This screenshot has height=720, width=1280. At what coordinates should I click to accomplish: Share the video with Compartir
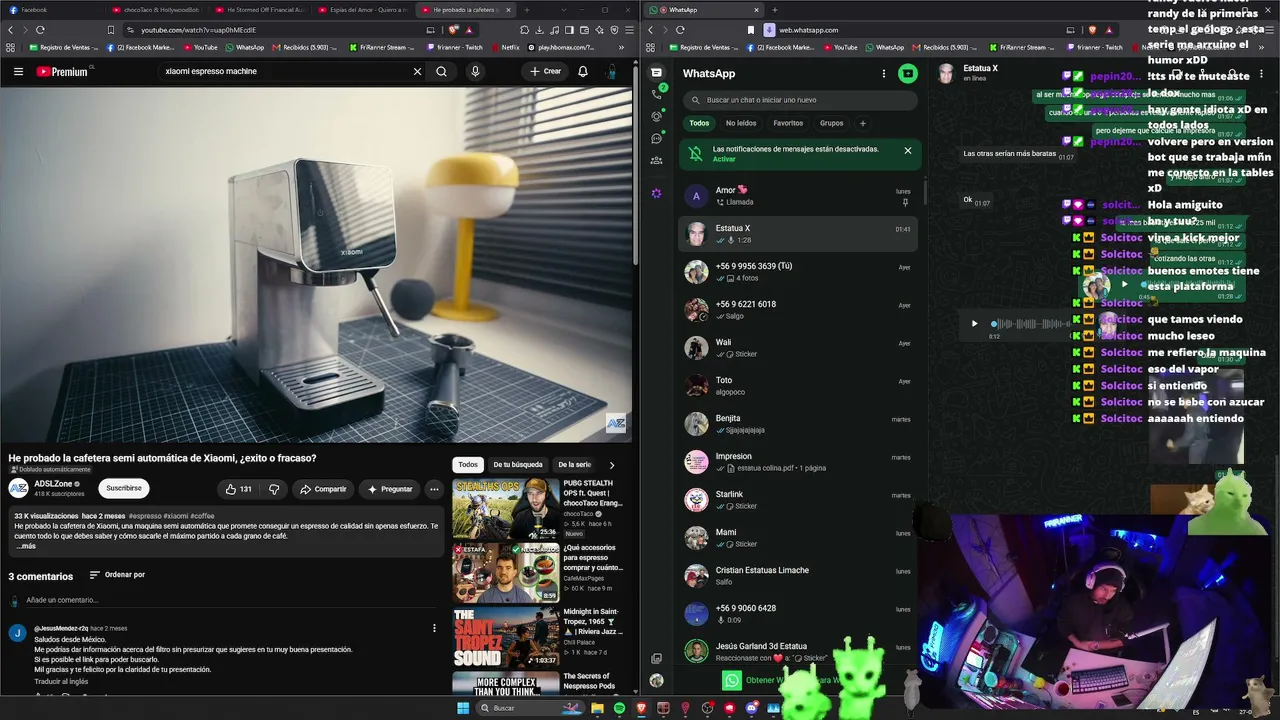(x=322, y=489)
